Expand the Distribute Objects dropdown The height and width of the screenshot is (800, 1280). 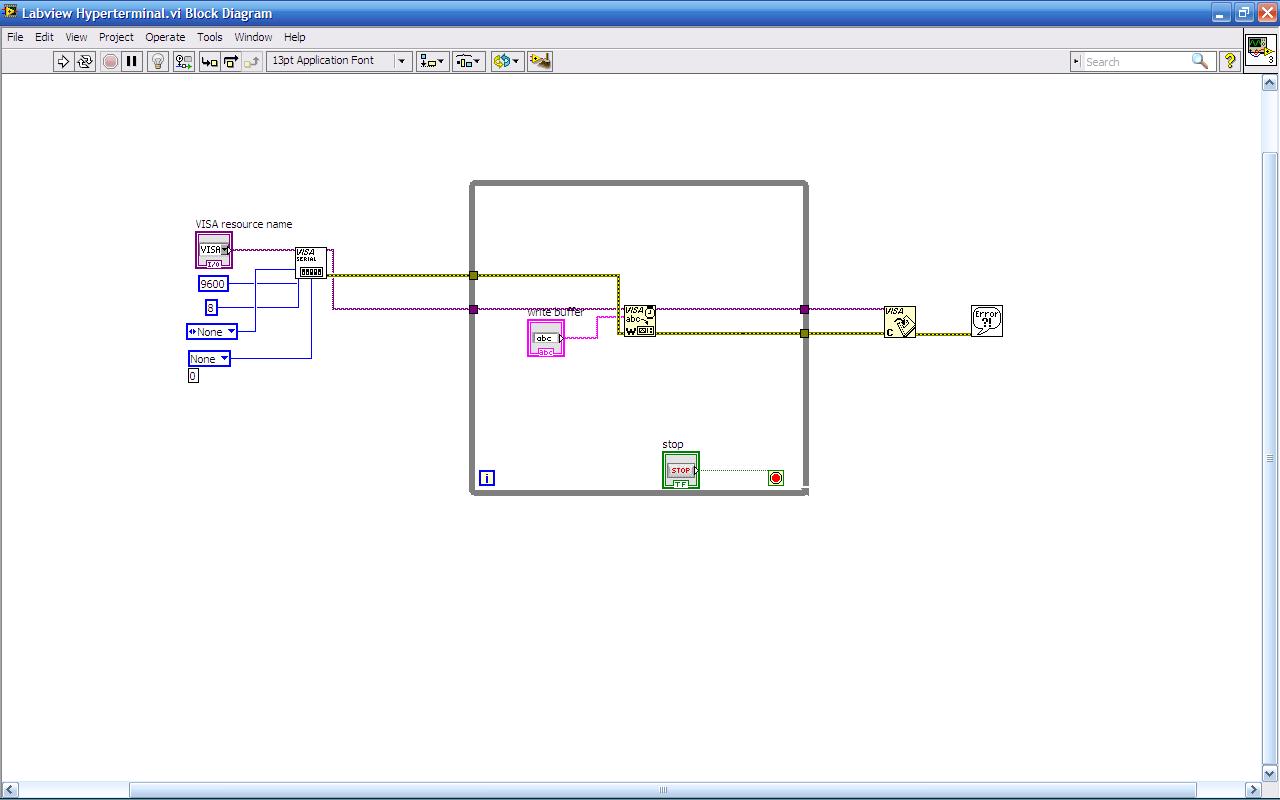coord(468,61)
